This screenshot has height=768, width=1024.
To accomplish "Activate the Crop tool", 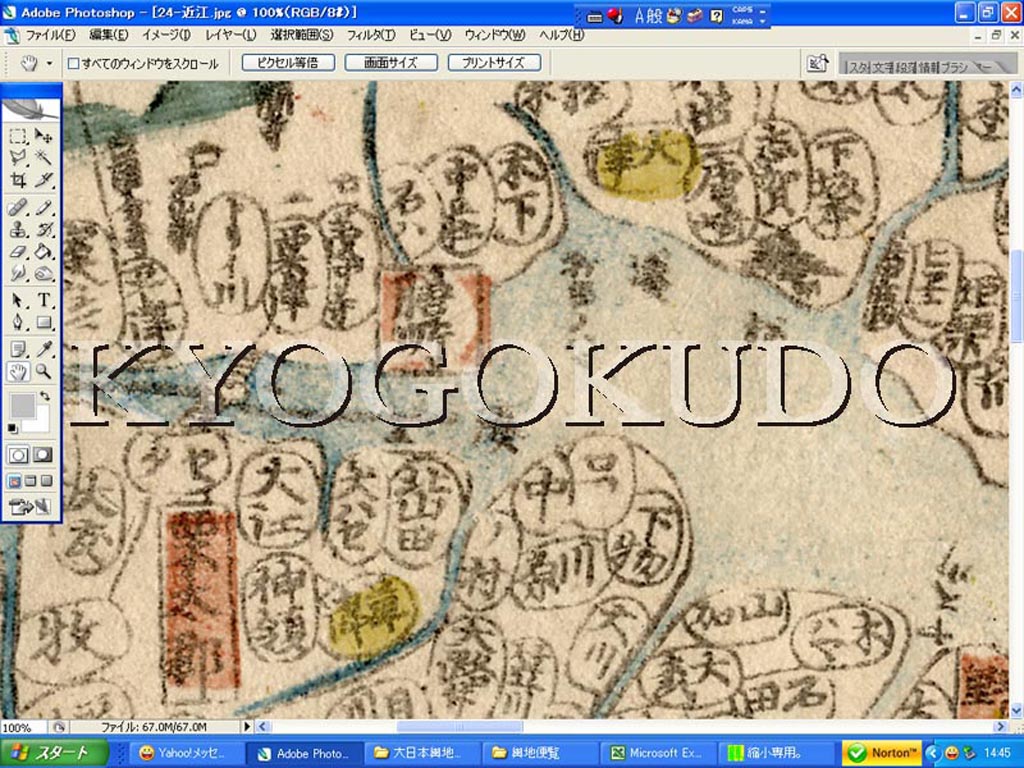I will 18,179.
